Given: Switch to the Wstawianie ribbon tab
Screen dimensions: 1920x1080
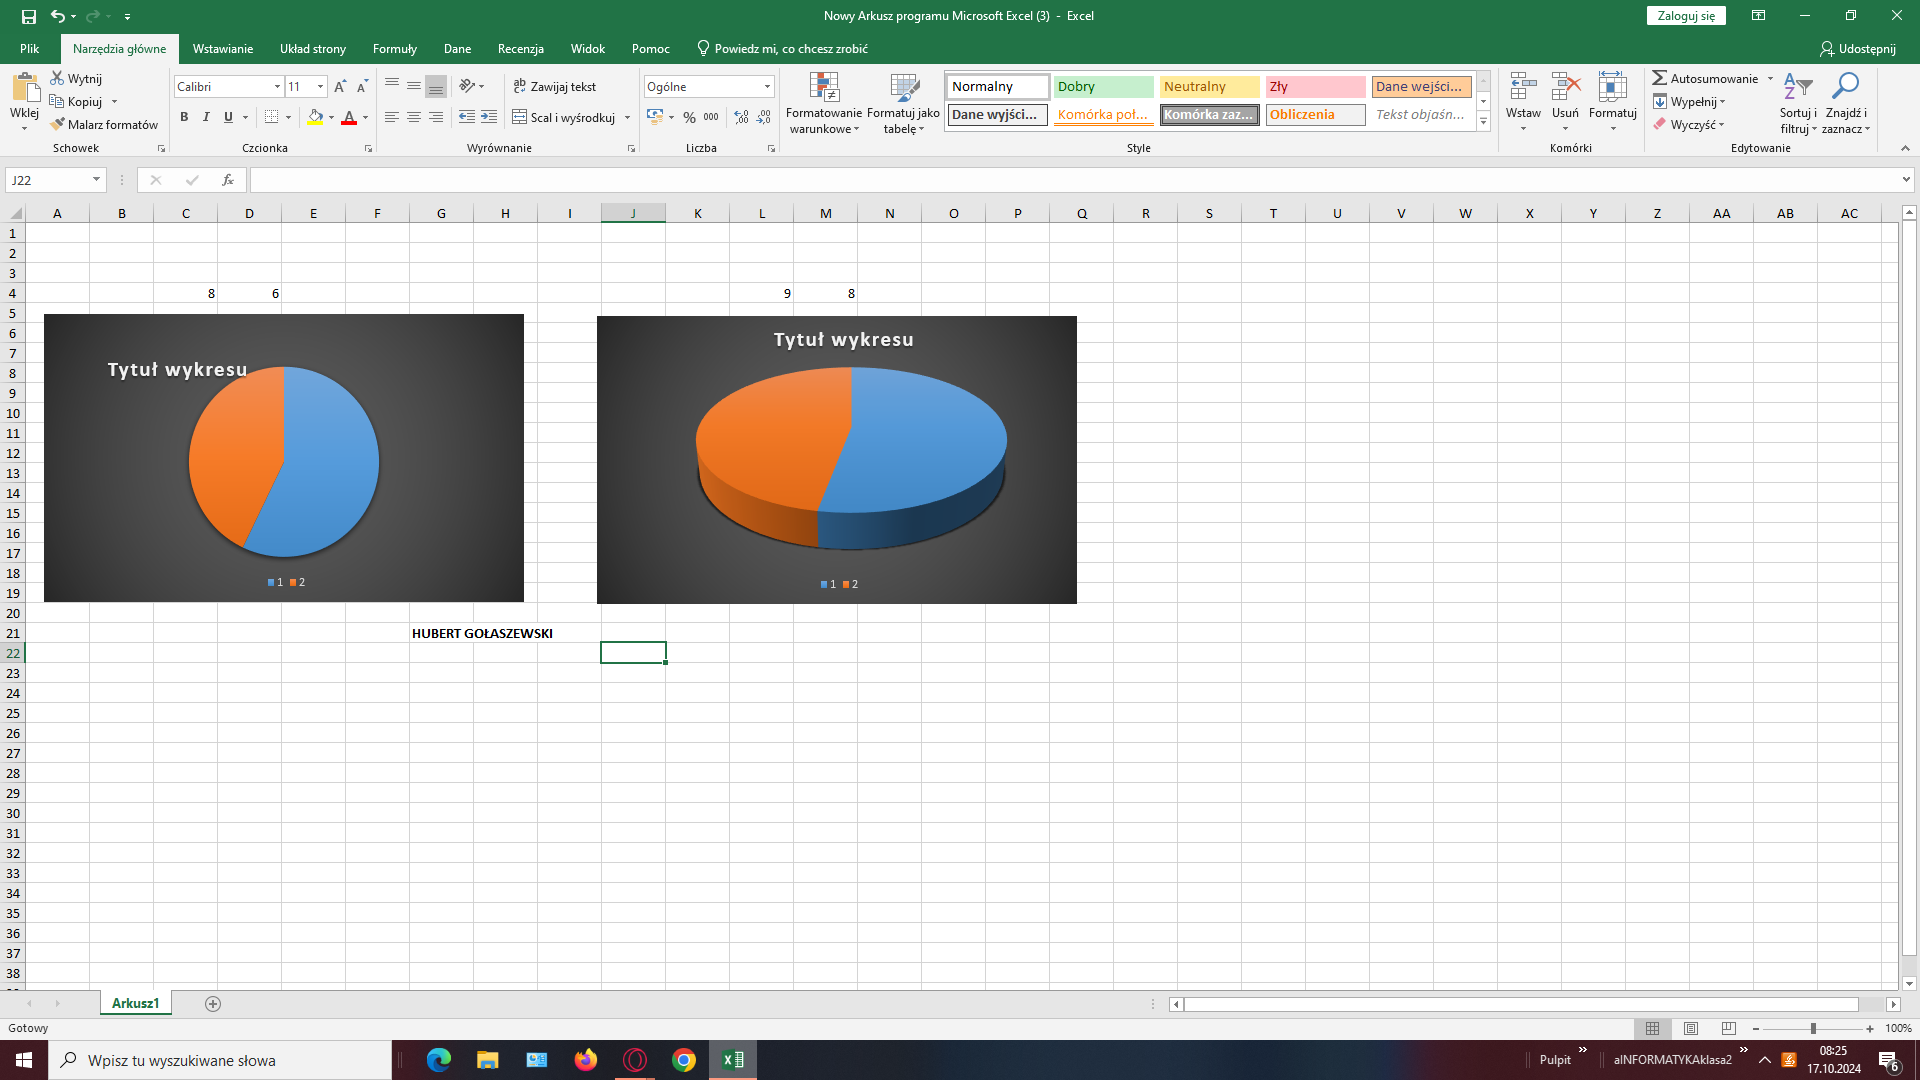Looking at the screenshot, I should pos(222,48).
